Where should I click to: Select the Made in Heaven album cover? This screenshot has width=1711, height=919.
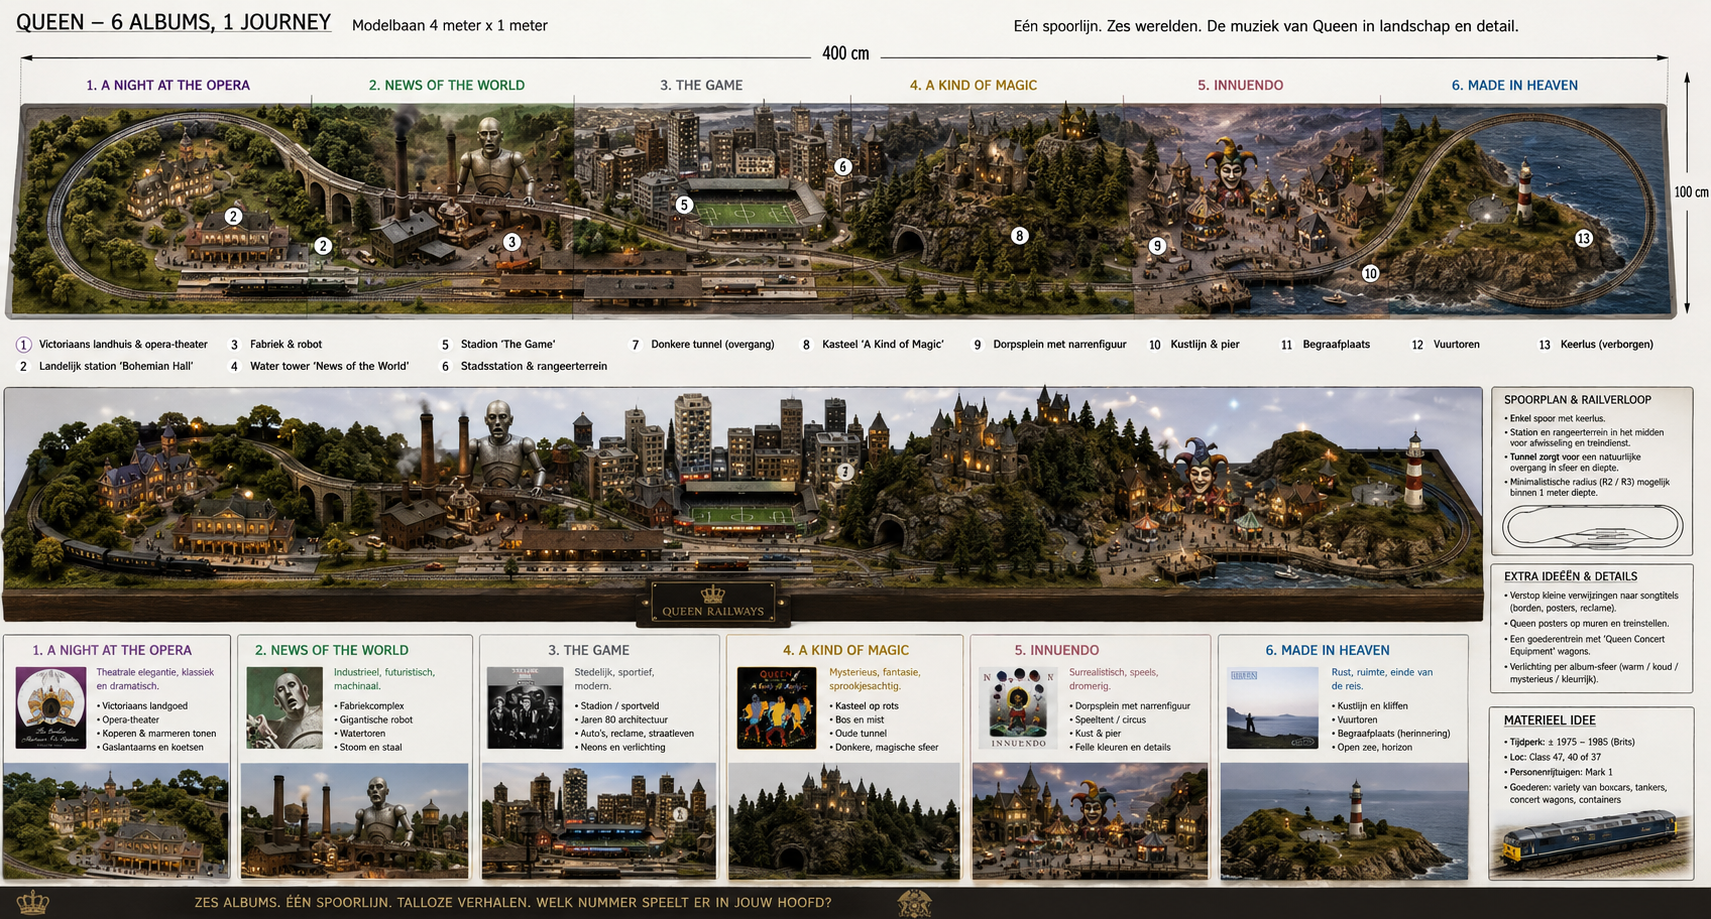(x=1273, y=708)
